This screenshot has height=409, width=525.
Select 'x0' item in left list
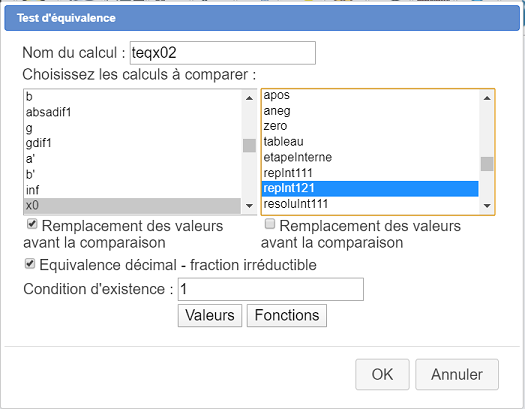[x=133, y=205]
